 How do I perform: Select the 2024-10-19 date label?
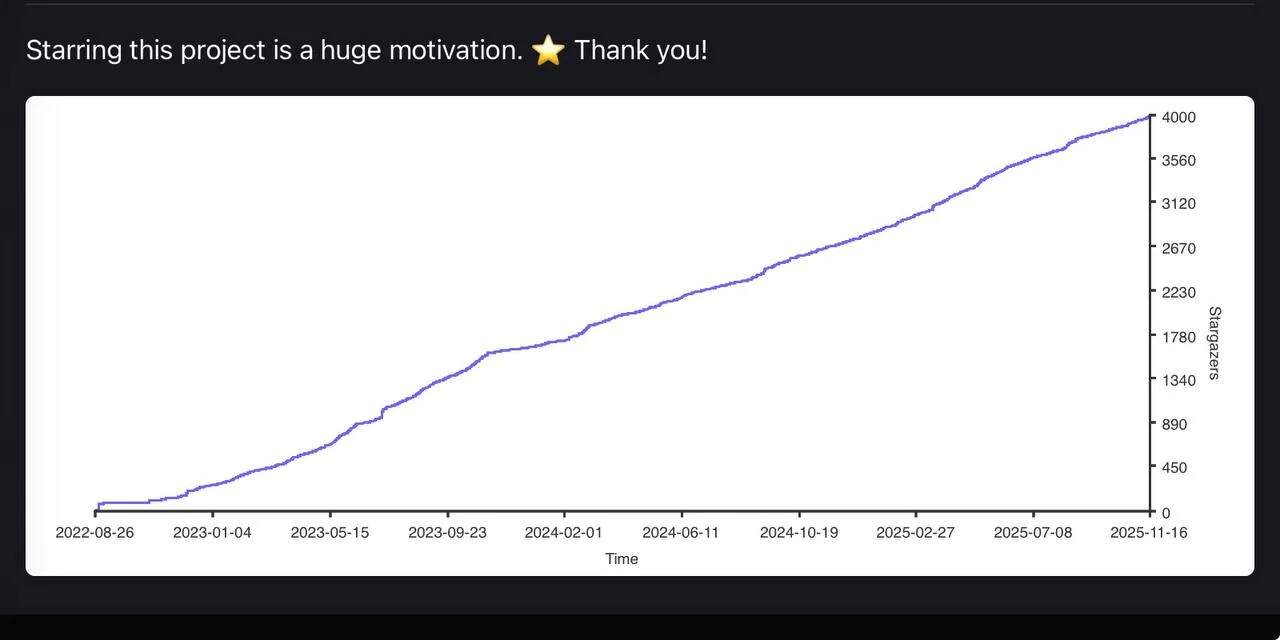pyautogui.click(x=799, y=532)
